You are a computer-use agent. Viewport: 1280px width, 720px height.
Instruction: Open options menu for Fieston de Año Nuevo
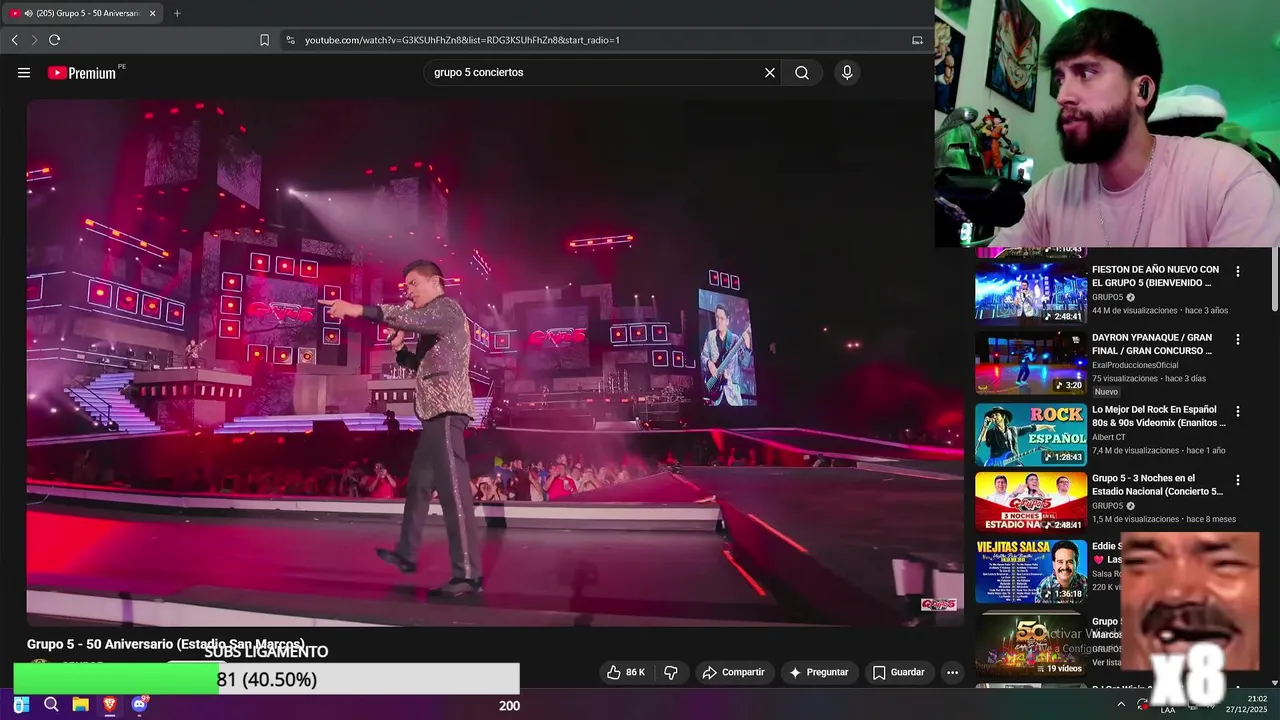[1238, 271]
